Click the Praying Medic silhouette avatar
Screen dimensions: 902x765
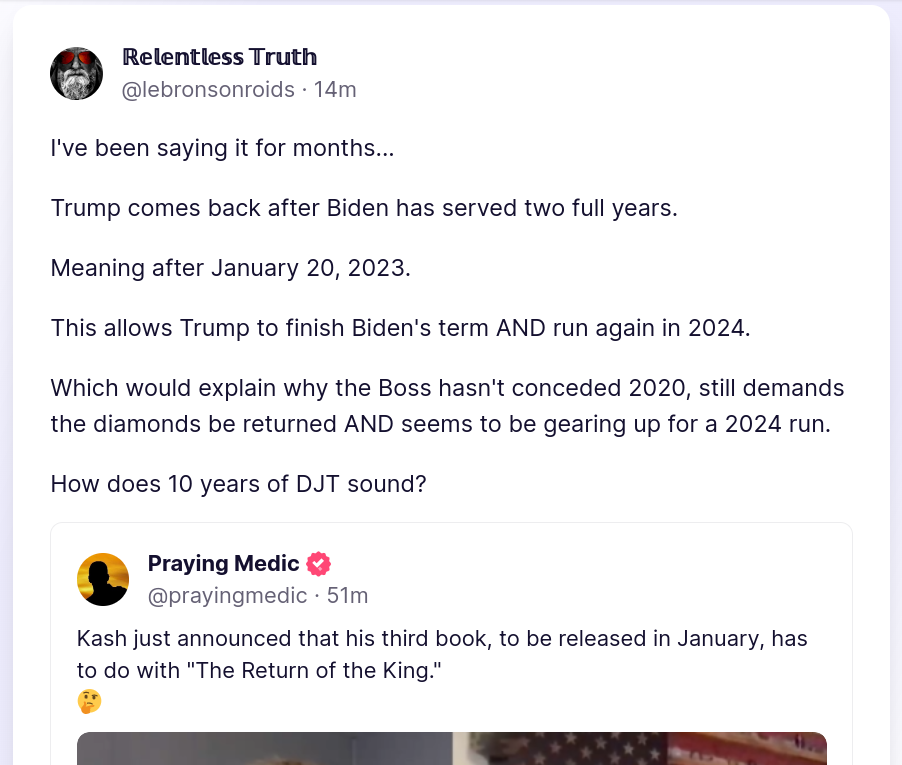click(x=103, y=579)
